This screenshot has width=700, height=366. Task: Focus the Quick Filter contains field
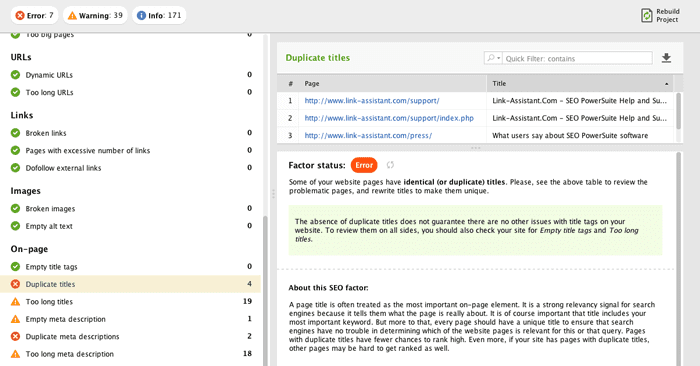(578, 58)
